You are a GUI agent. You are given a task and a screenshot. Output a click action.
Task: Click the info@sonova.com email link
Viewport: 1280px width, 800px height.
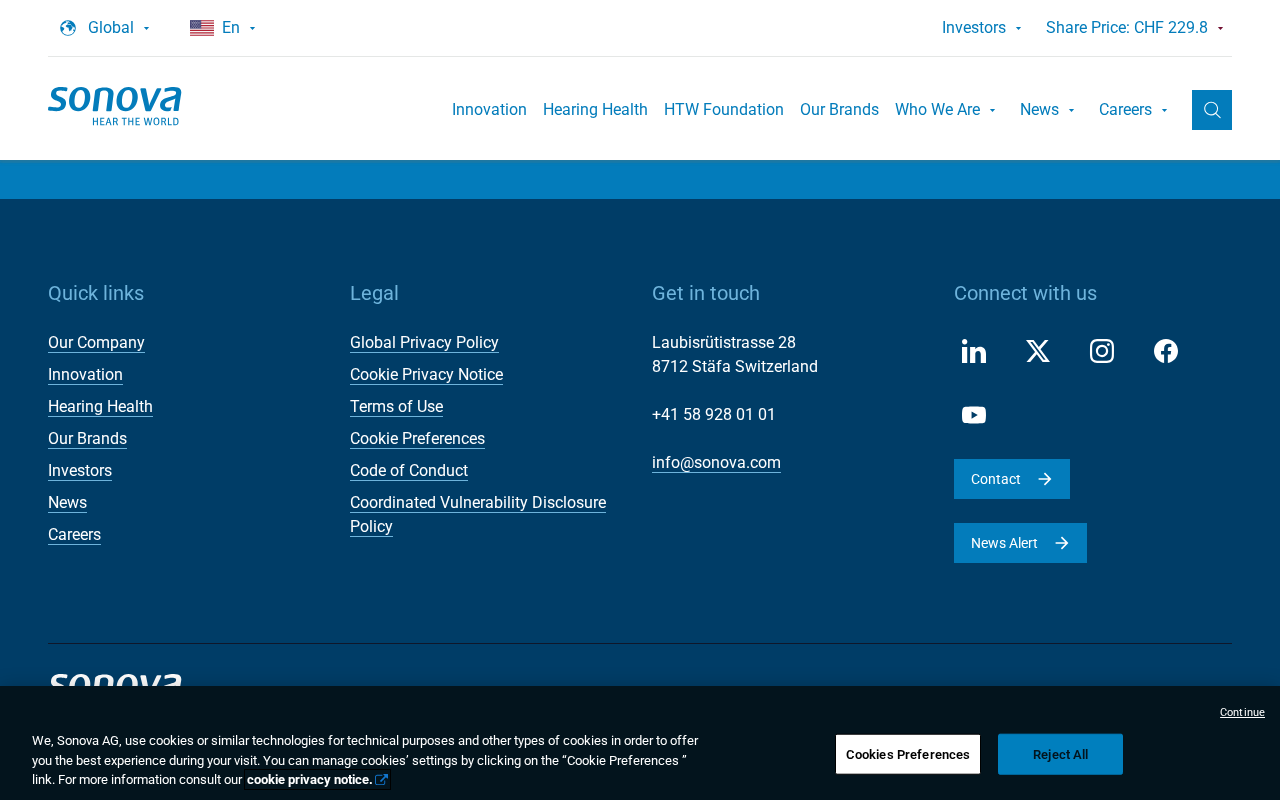click(x=716, y=463)
